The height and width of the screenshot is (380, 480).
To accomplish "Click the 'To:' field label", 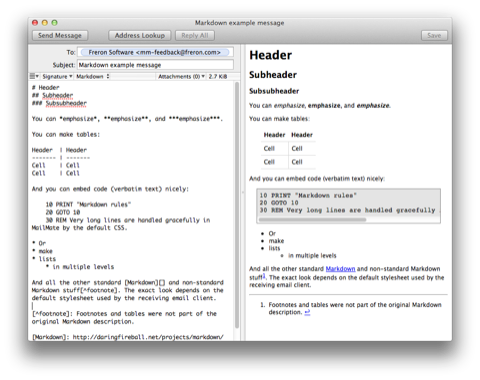I will tap(71, 52).
